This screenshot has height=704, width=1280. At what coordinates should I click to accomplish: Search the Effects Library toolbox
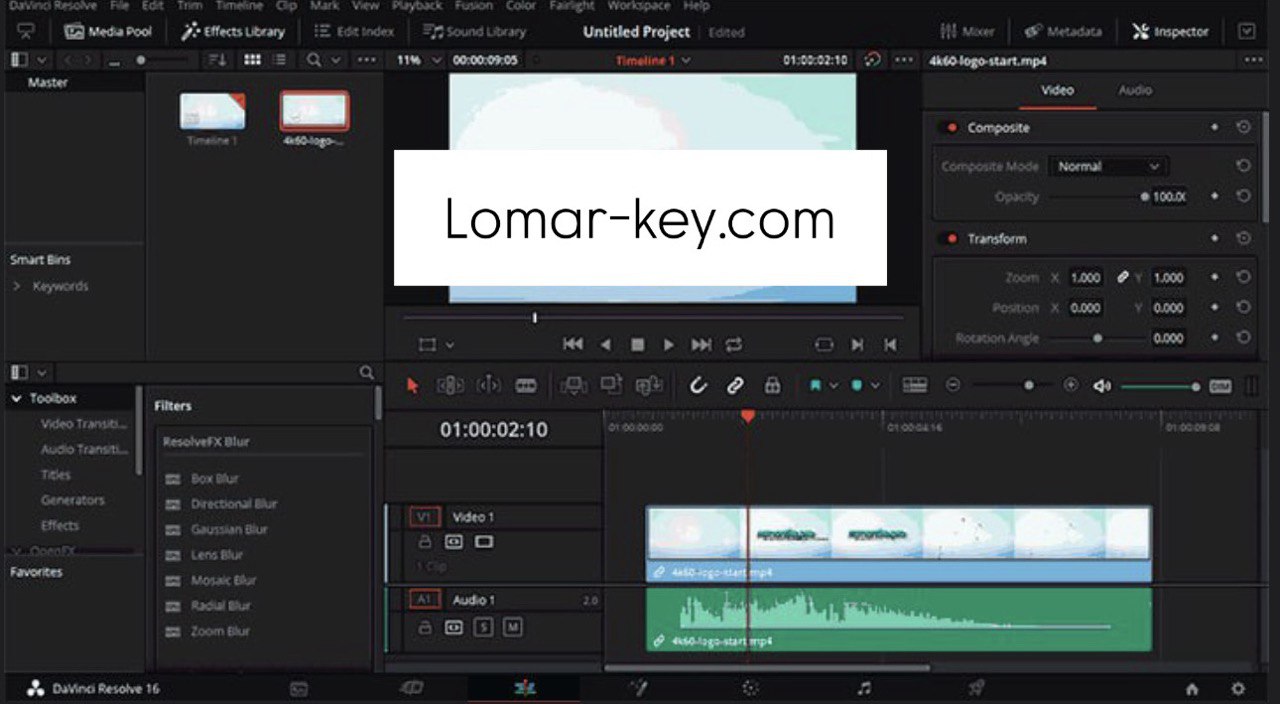(x=366, y=372)
